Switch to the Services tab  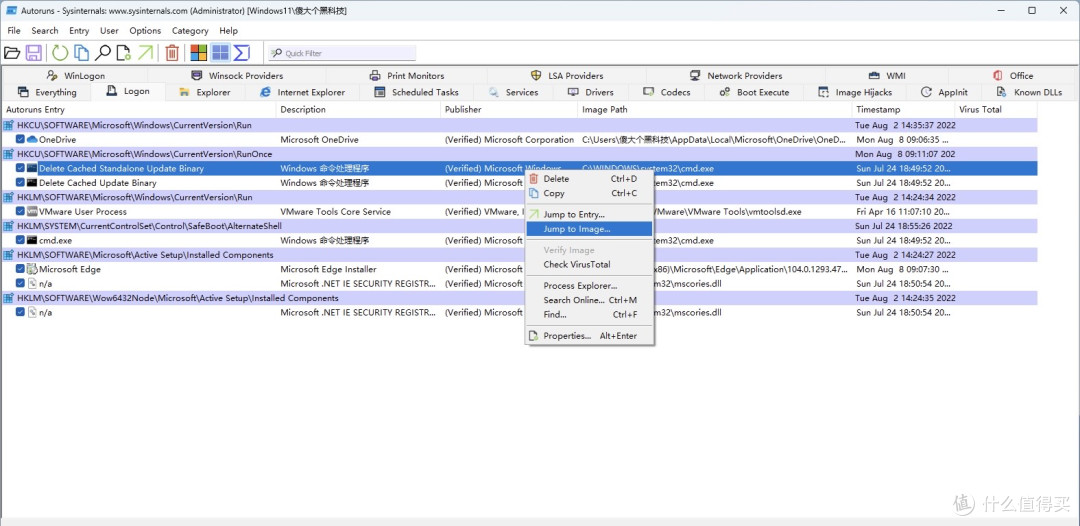click(x=513, y=92)
